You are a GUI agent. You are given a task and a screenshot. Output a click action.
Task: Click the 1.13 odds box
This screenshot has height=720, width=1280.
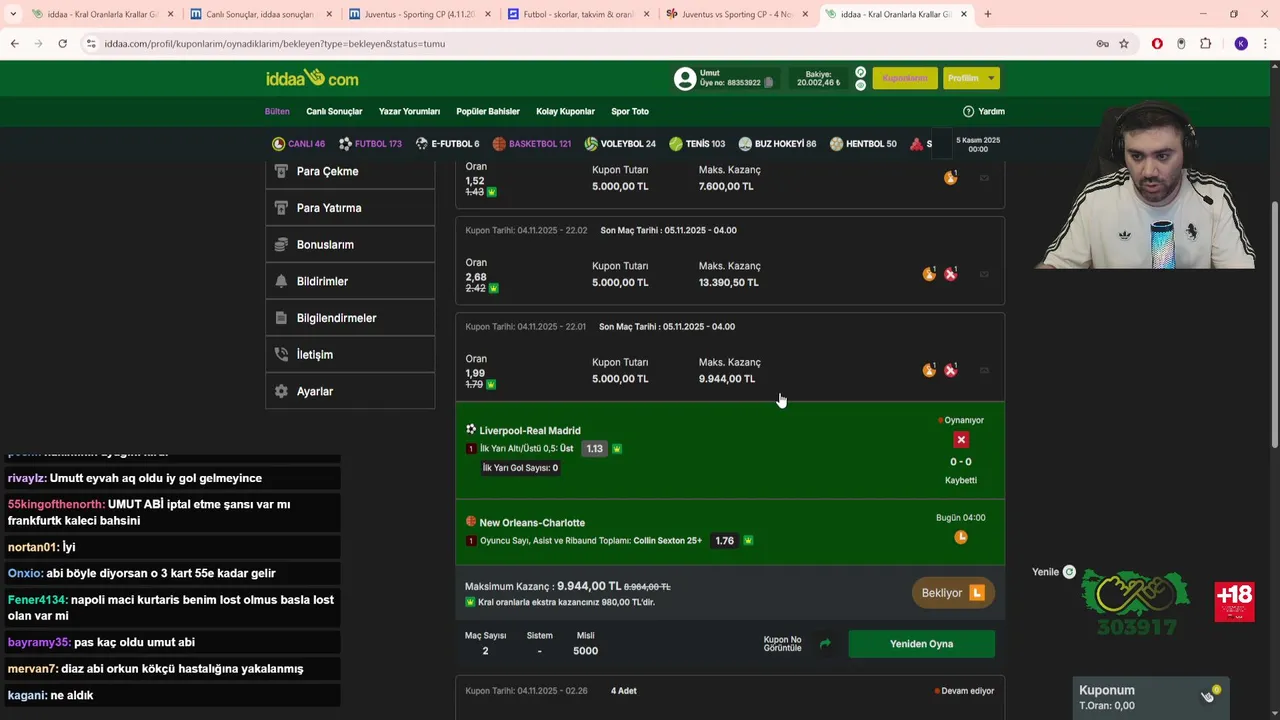[x=595, y=449]
